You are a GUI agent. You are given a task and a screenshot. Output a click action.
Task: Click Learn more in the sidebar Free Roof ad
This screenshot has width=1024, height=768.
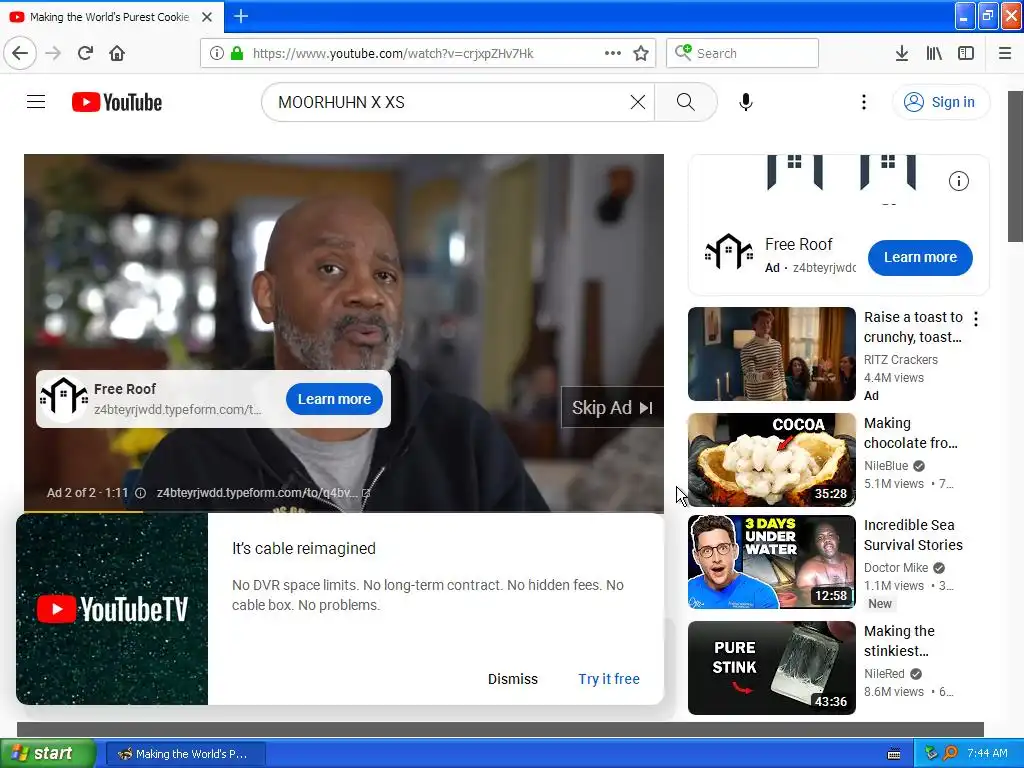[920, 257]
